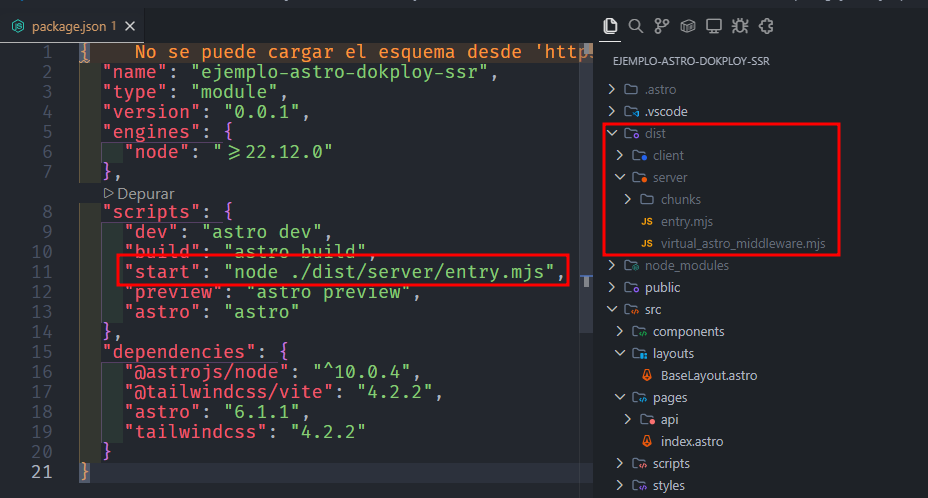Open the entry.mjs file name
Image resolution: width=928 pixels, height=498 pixels.
coord(687,221)
